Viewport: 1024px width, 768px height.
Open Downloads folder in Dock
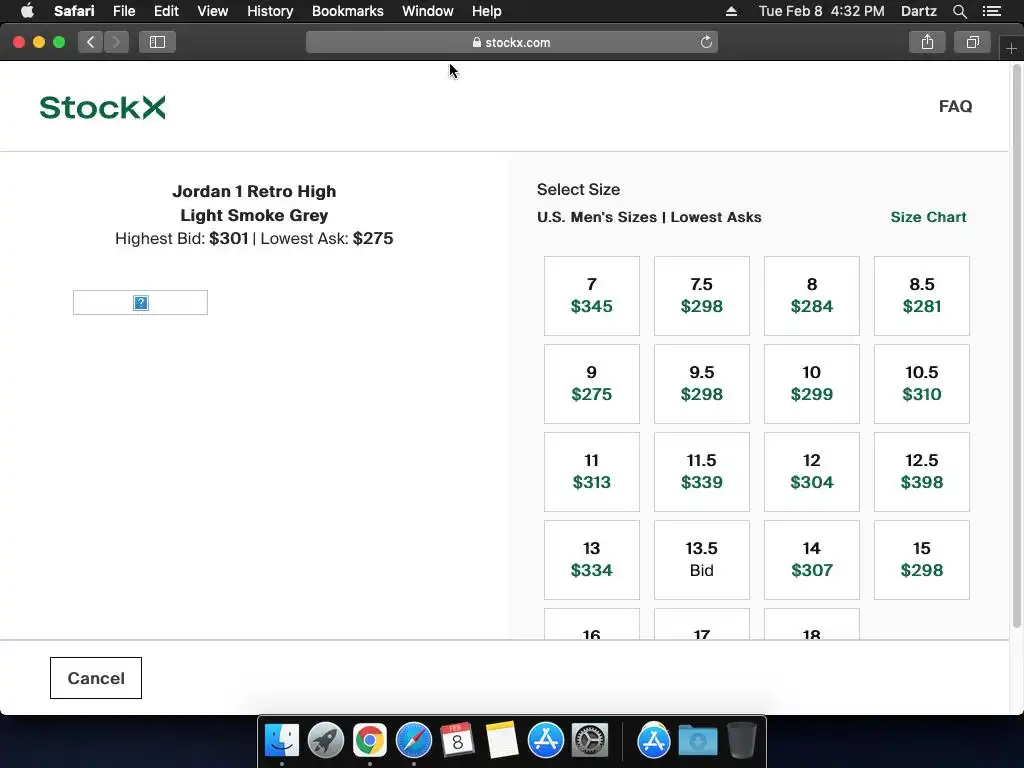pyautogui.click(x=697, y=741)
